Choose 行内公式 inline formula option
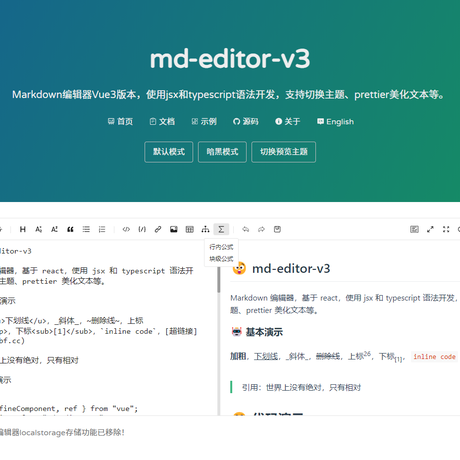The image size is (460, 460). (x=221, y=247)
